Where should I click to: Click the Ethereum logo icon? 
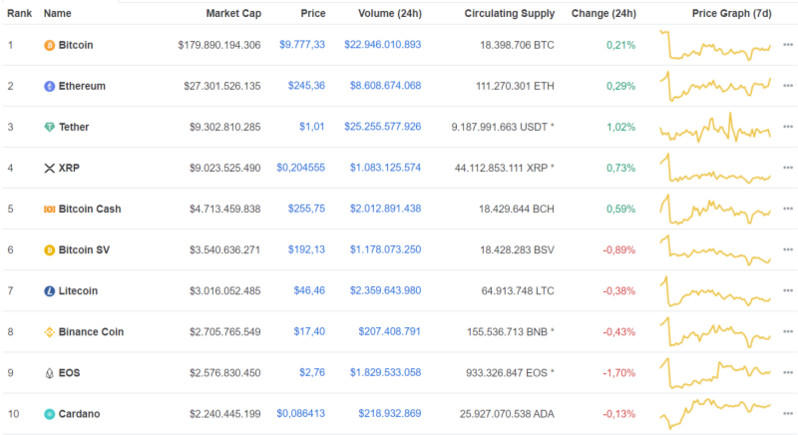[x=49, y=86]
